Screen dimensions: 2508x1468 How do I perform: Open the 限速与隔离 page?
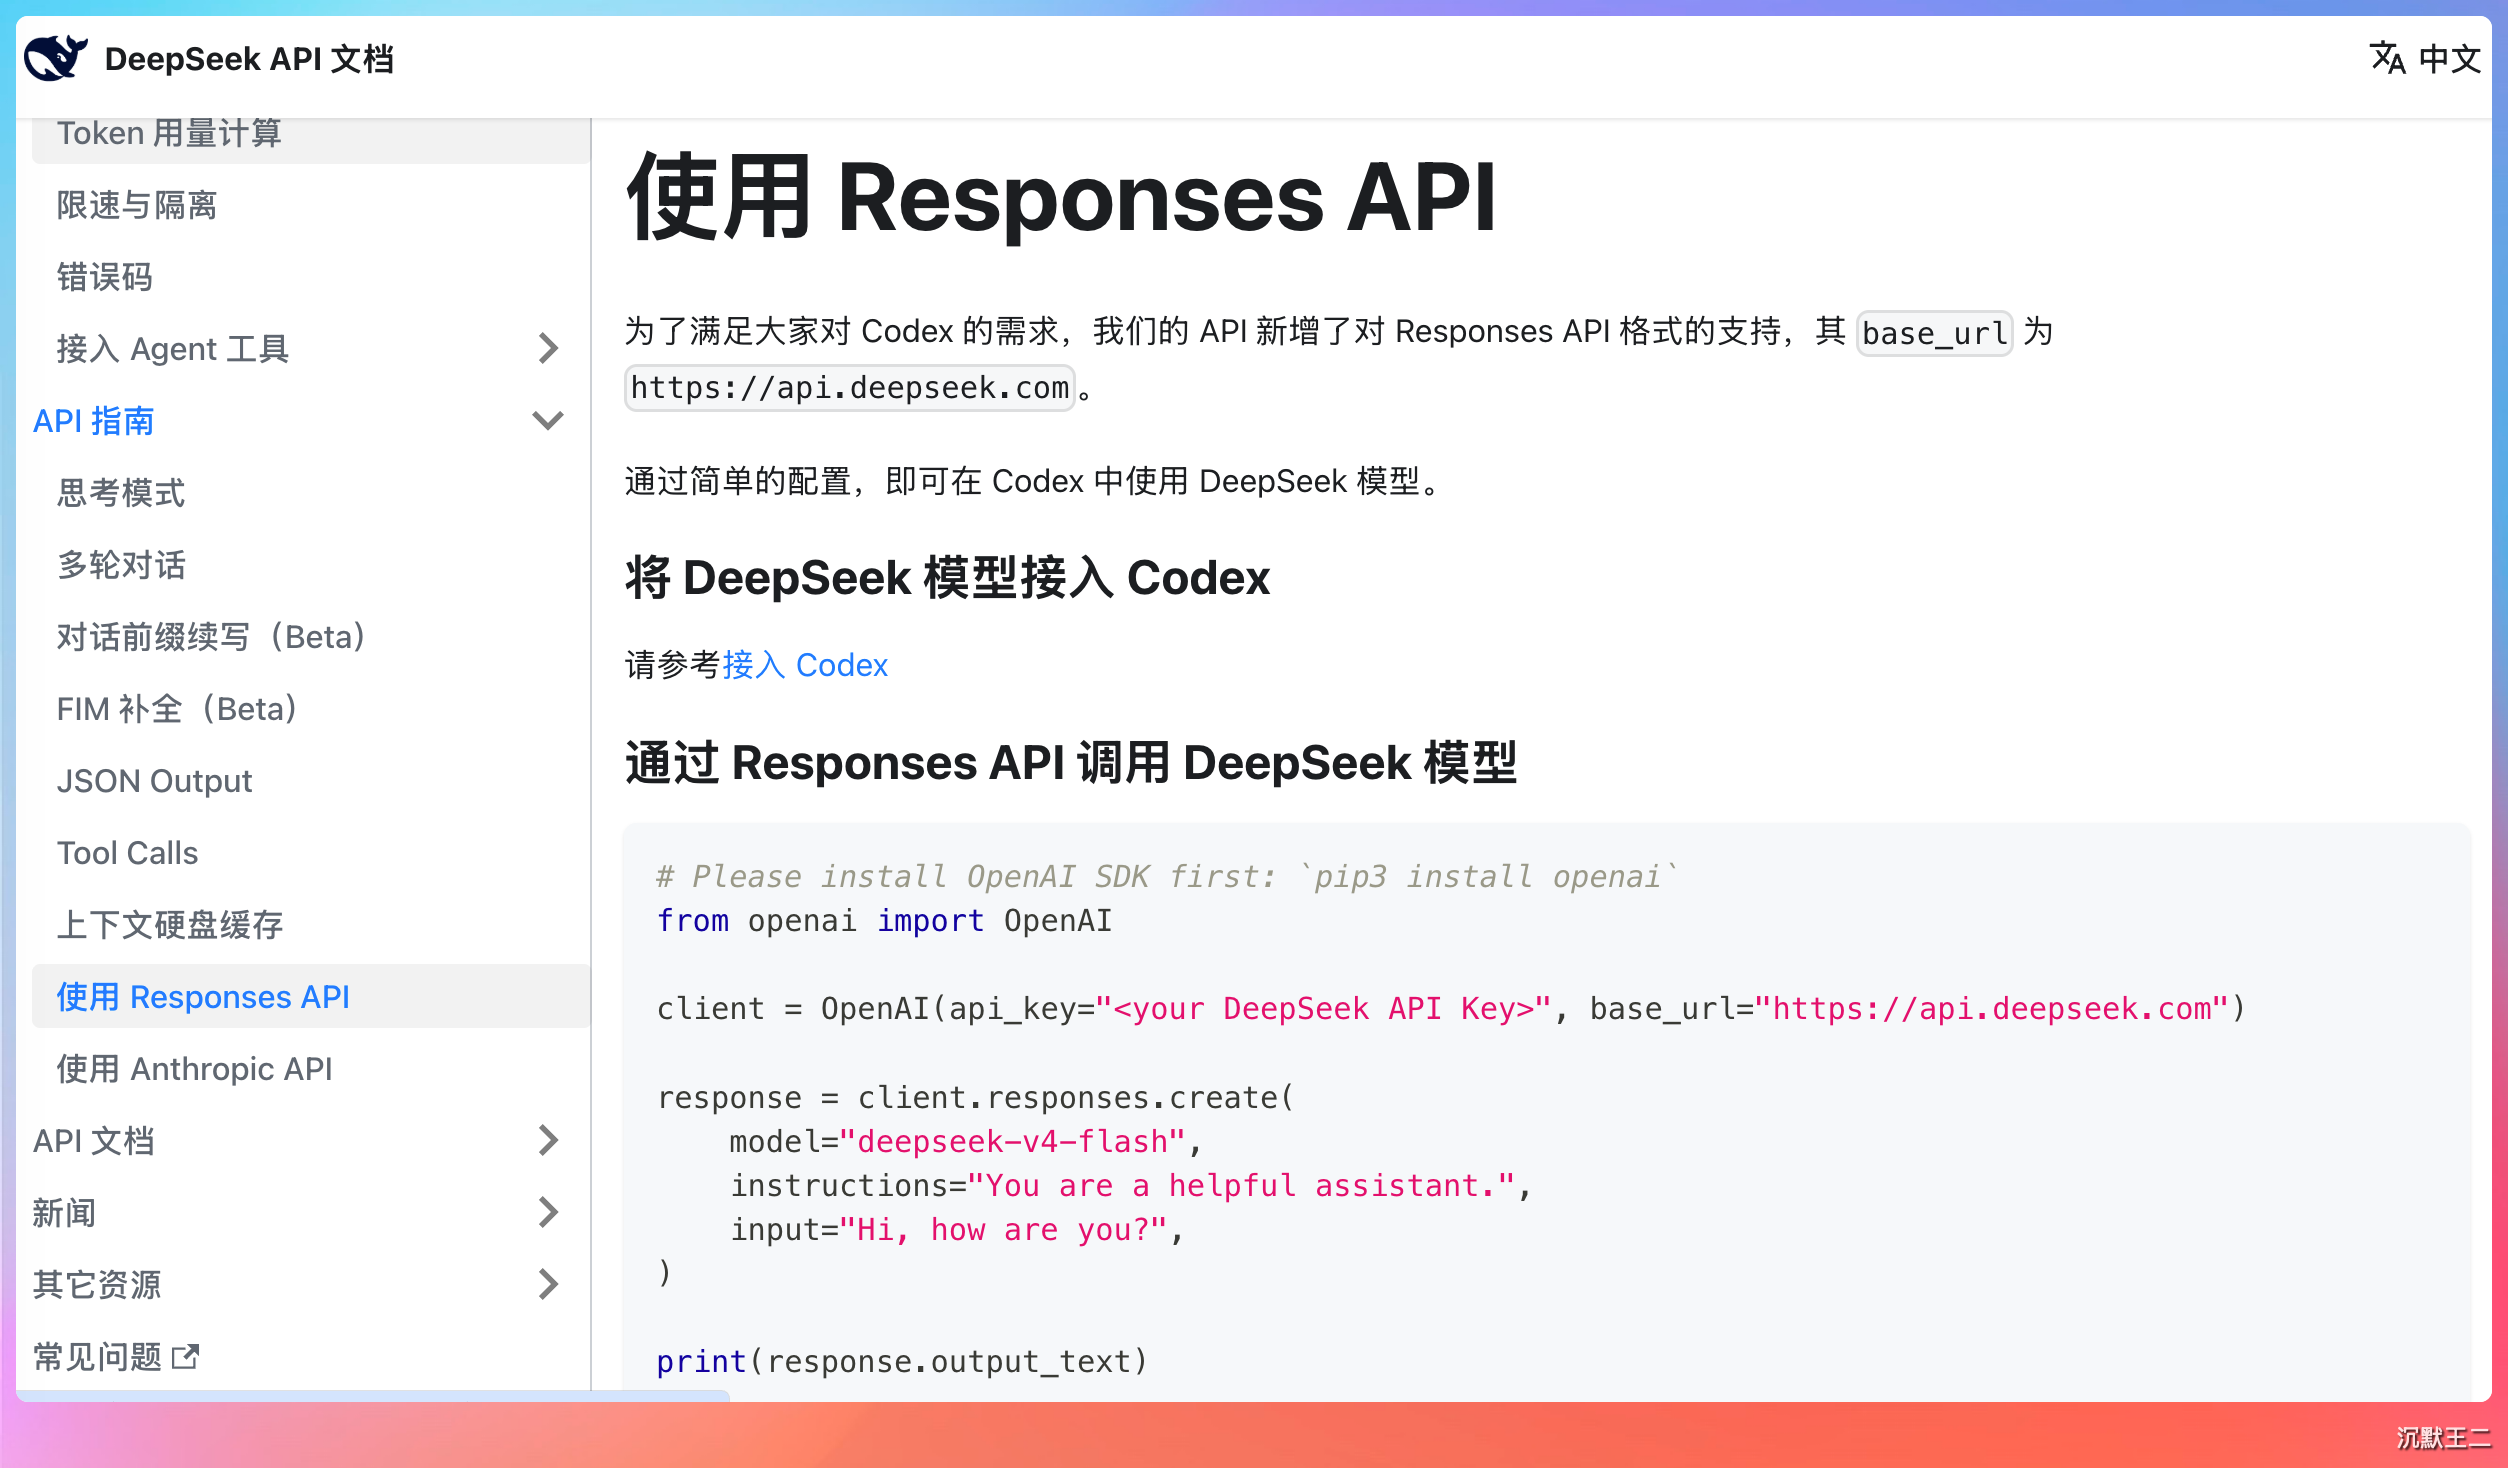coord(311,205)
